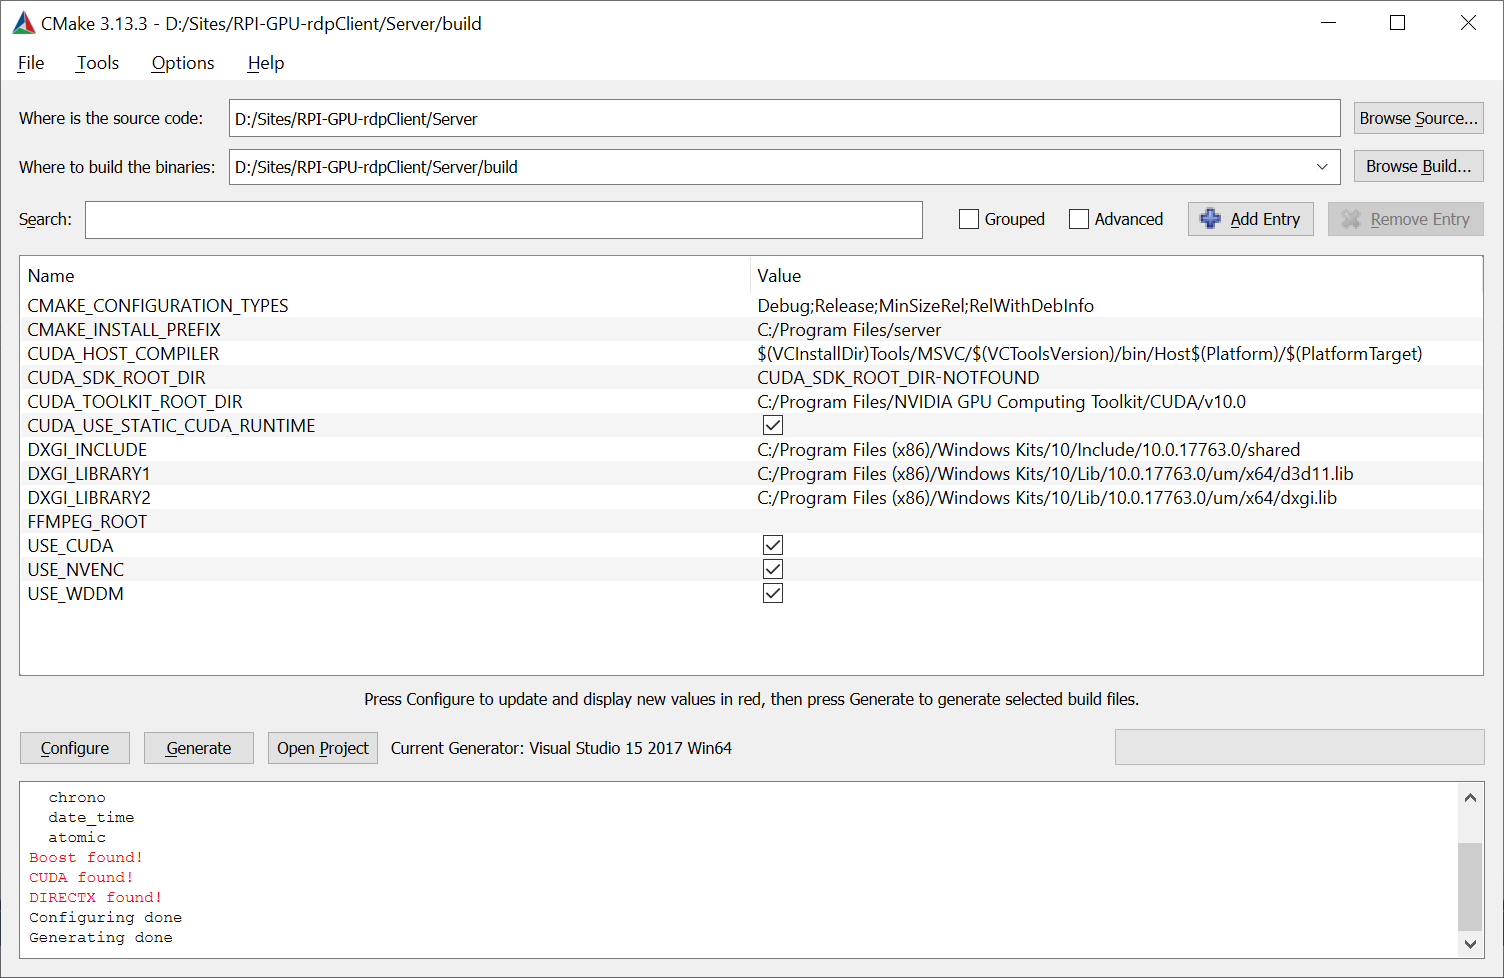Maximize the CMake window
Screen dimensions: 1504x978
(x=1398, y=23)
